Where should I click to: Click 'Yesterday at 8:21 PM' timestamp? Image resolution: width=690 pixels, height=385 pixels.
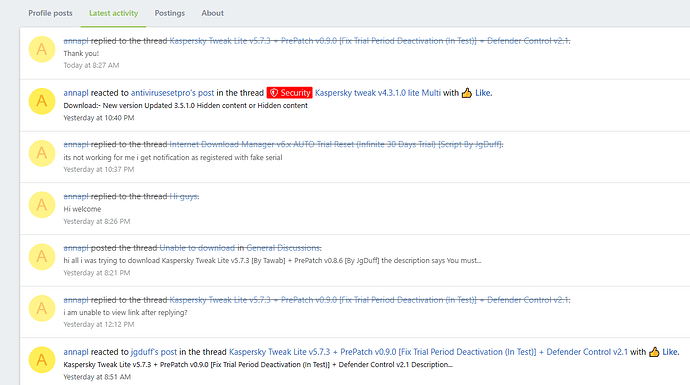tap(97, 273)
